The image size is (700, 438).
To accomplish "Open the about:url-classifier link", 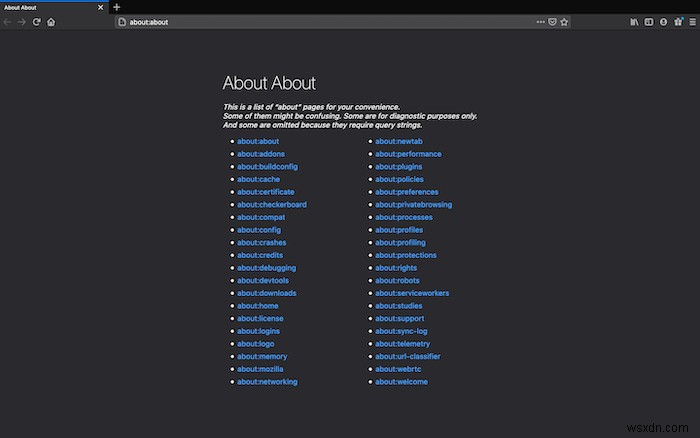I will pos(408,357).
